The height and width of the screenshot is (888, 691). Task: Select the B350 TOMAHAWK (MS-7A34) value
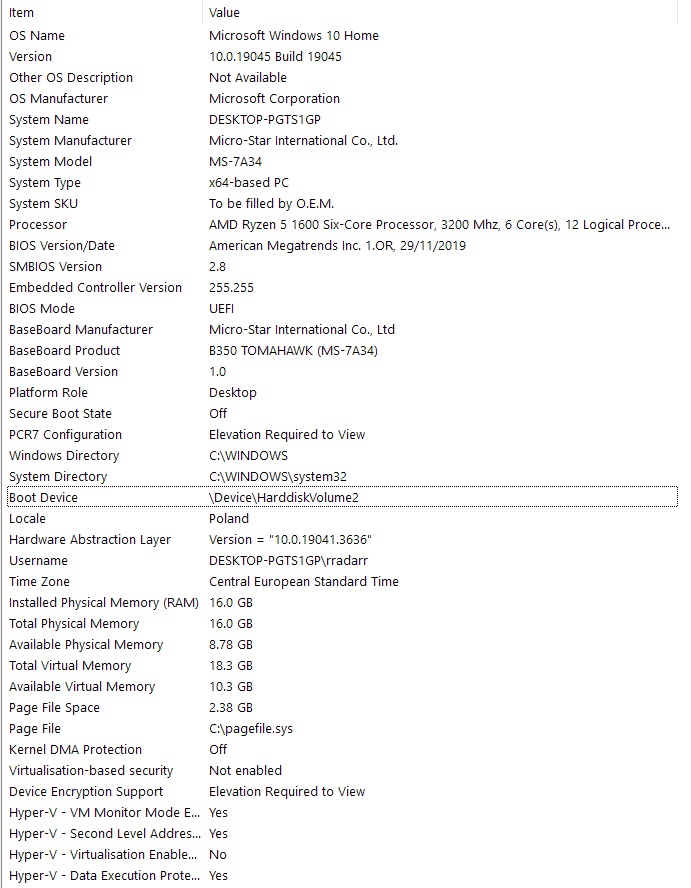tap(293, 351)
